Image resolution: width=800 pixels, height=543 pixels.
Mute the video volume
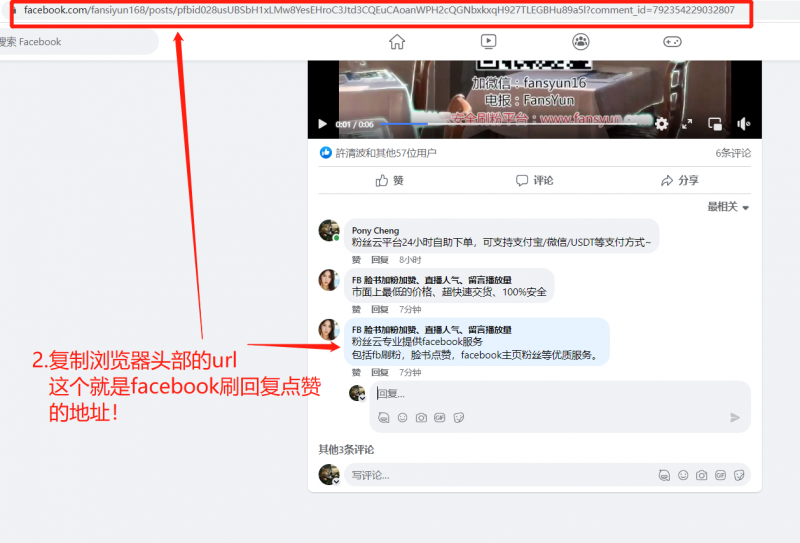click(743, 124)
